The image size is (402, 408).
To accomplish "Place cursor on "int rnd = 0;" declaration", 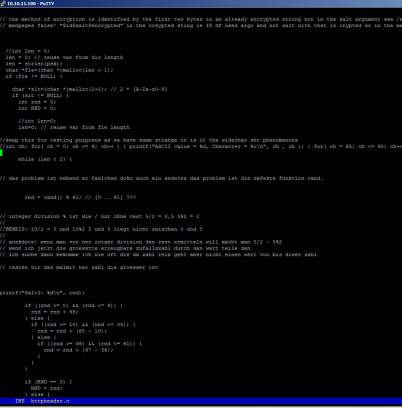I will tap(37, 102).
